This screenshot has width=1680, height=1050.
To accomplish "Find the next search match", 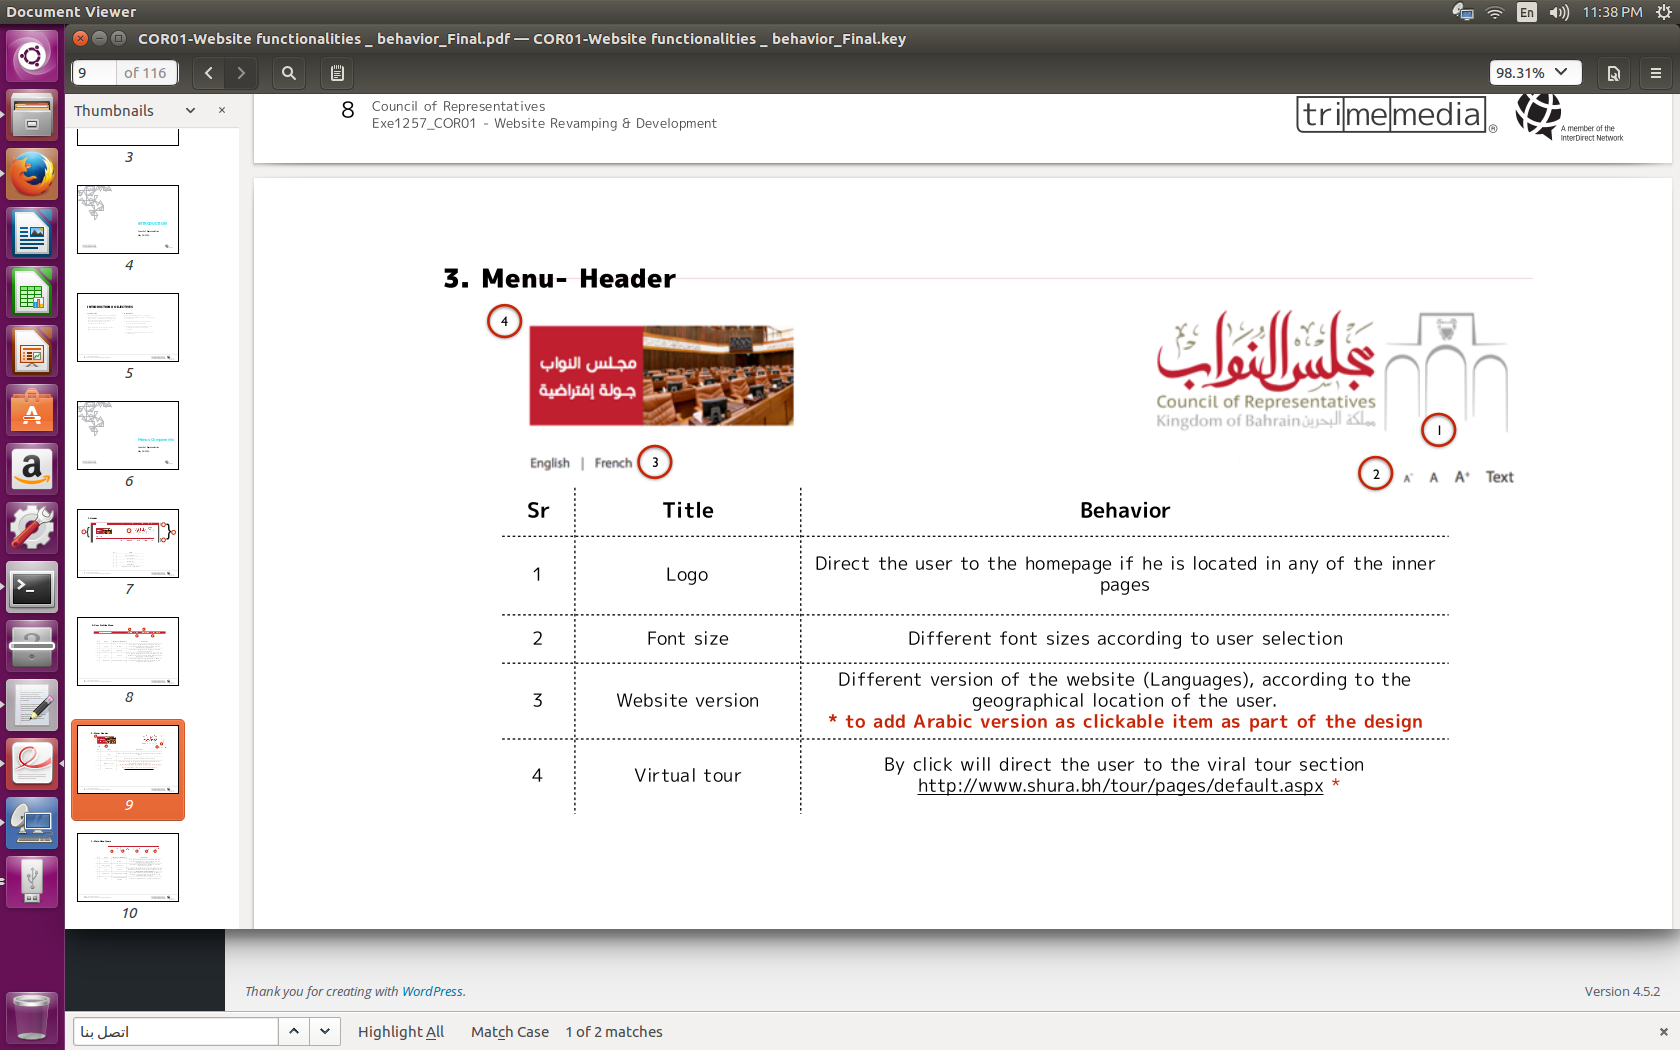I will tap(325, 1031).
